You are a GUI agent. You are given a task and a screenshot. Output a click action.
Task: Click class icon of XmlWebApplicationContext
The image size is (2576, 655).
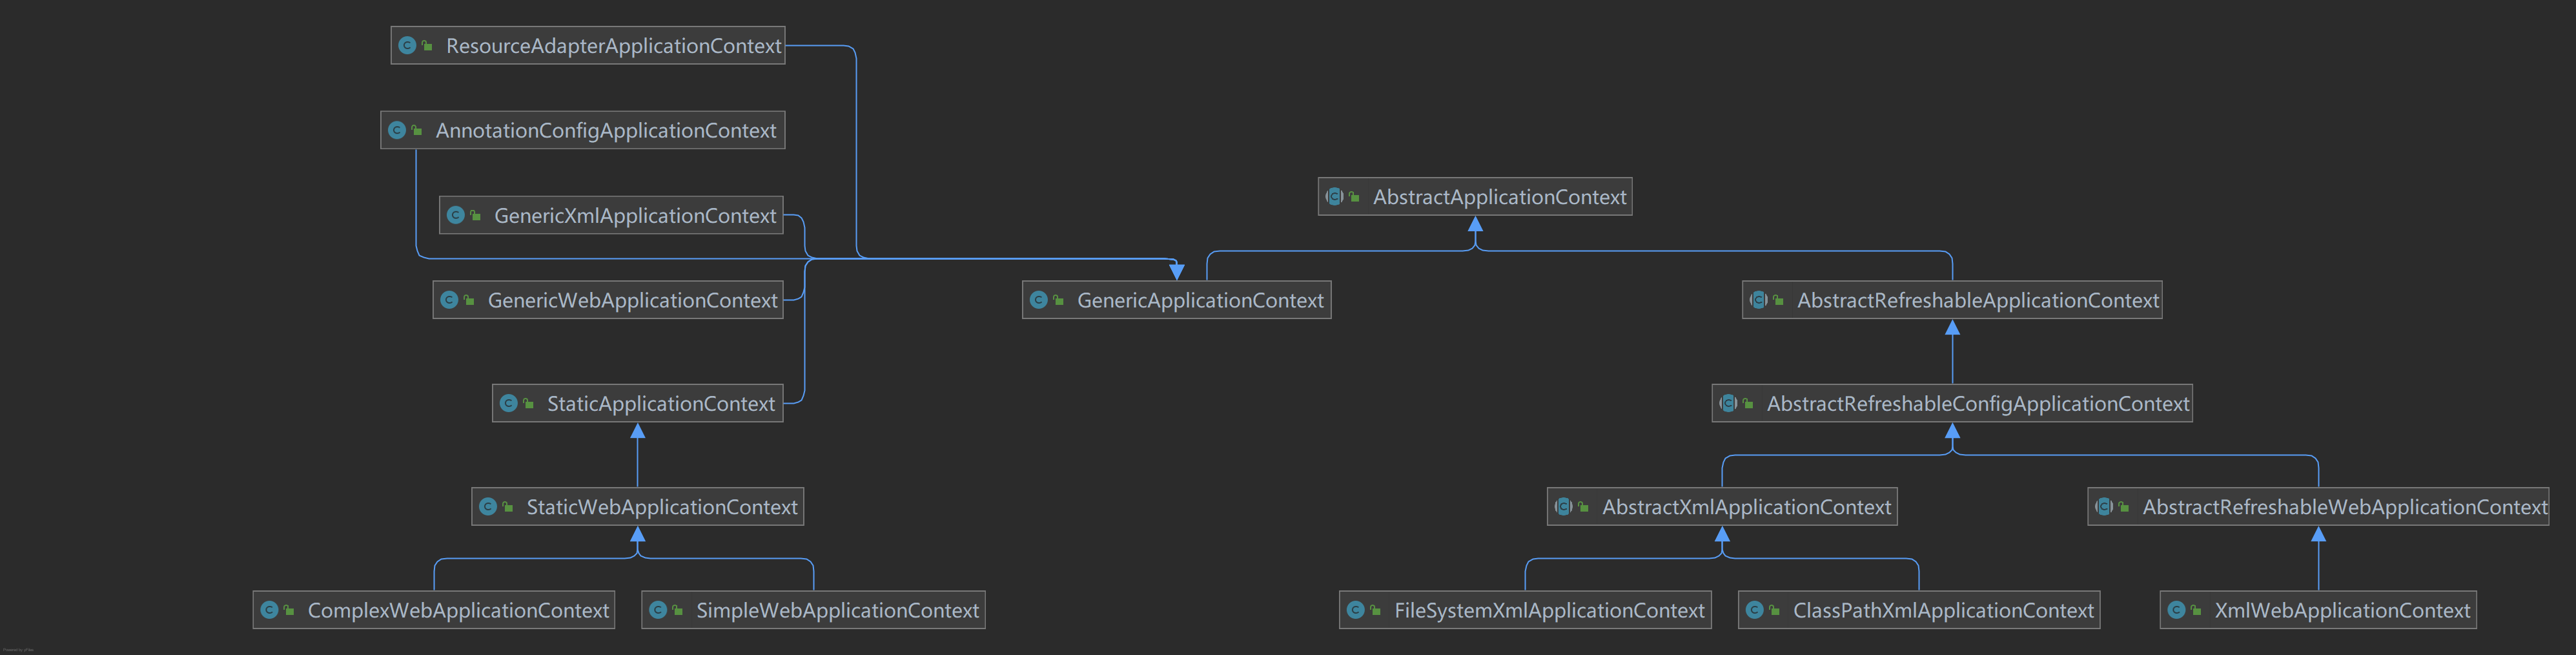2176,610
